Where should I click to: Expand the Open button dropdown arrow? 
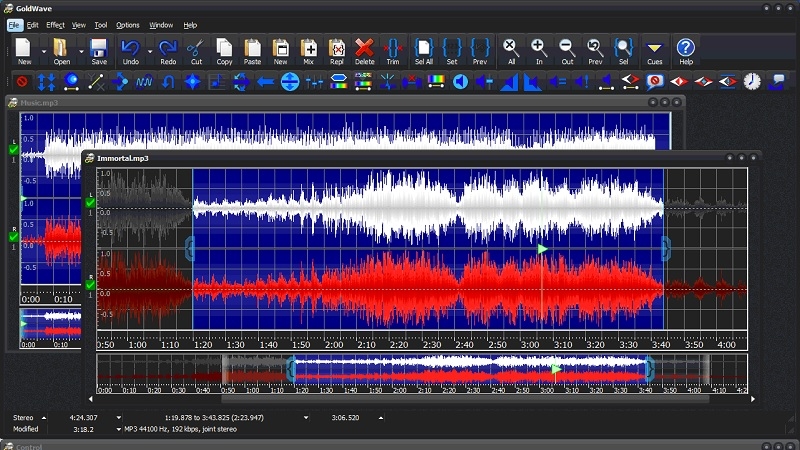(x=81, y=49)
